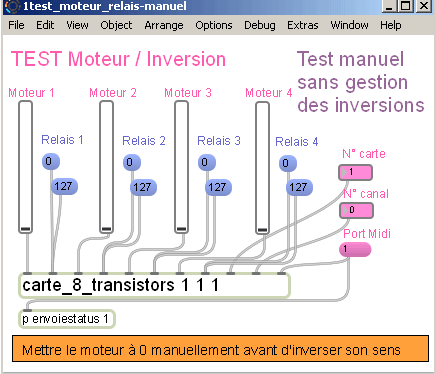
Task: Click the N° carte label
Action: pos(364,154)
